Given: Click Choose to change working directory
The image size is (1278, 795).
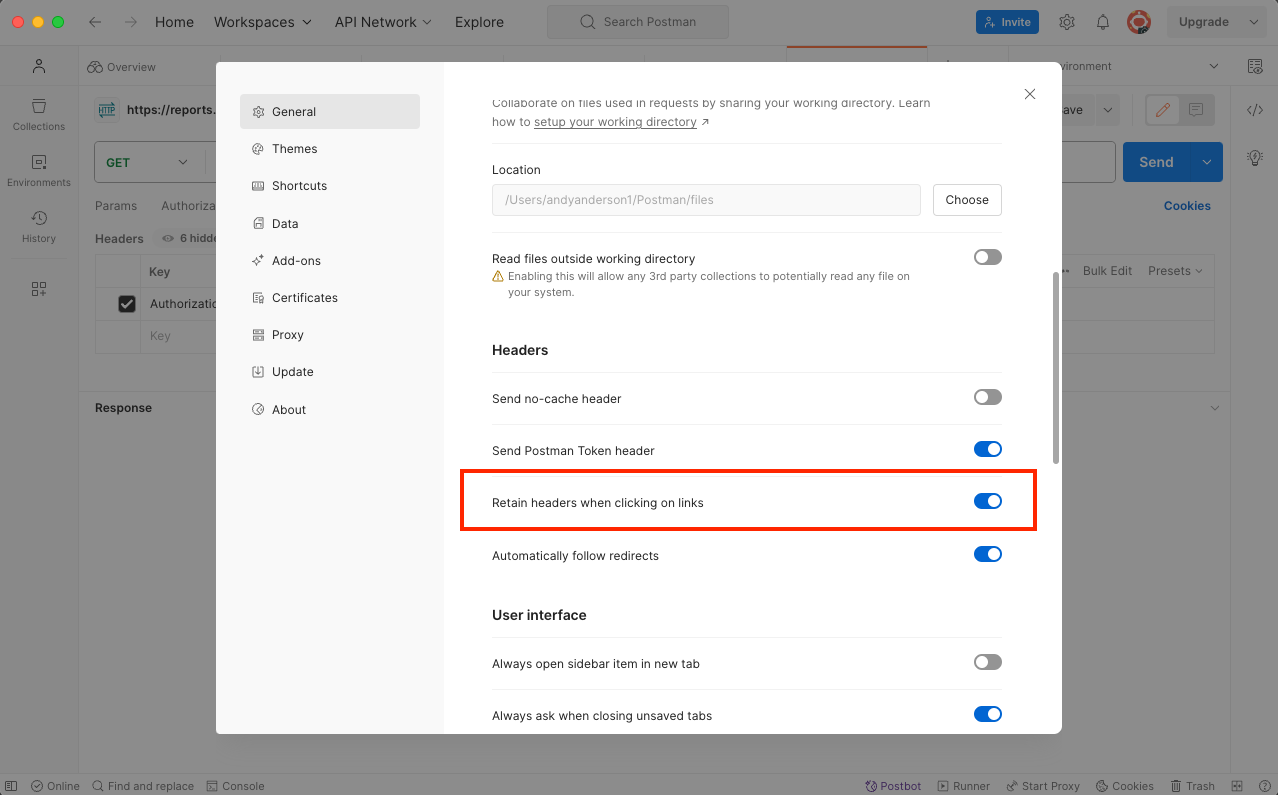Looking at the screenshot, I should [x=966, y=200].
